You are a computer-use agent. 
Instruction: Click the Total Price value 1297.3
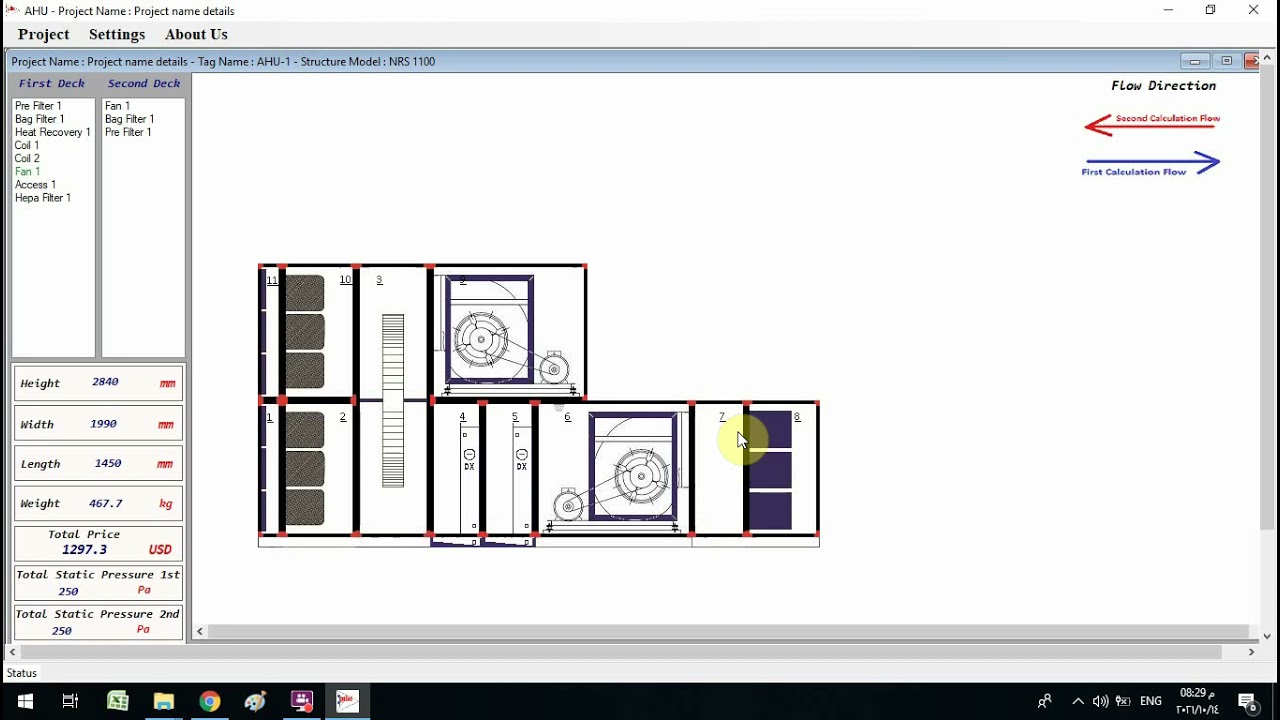pyautogui.click(x=84, y=550)
